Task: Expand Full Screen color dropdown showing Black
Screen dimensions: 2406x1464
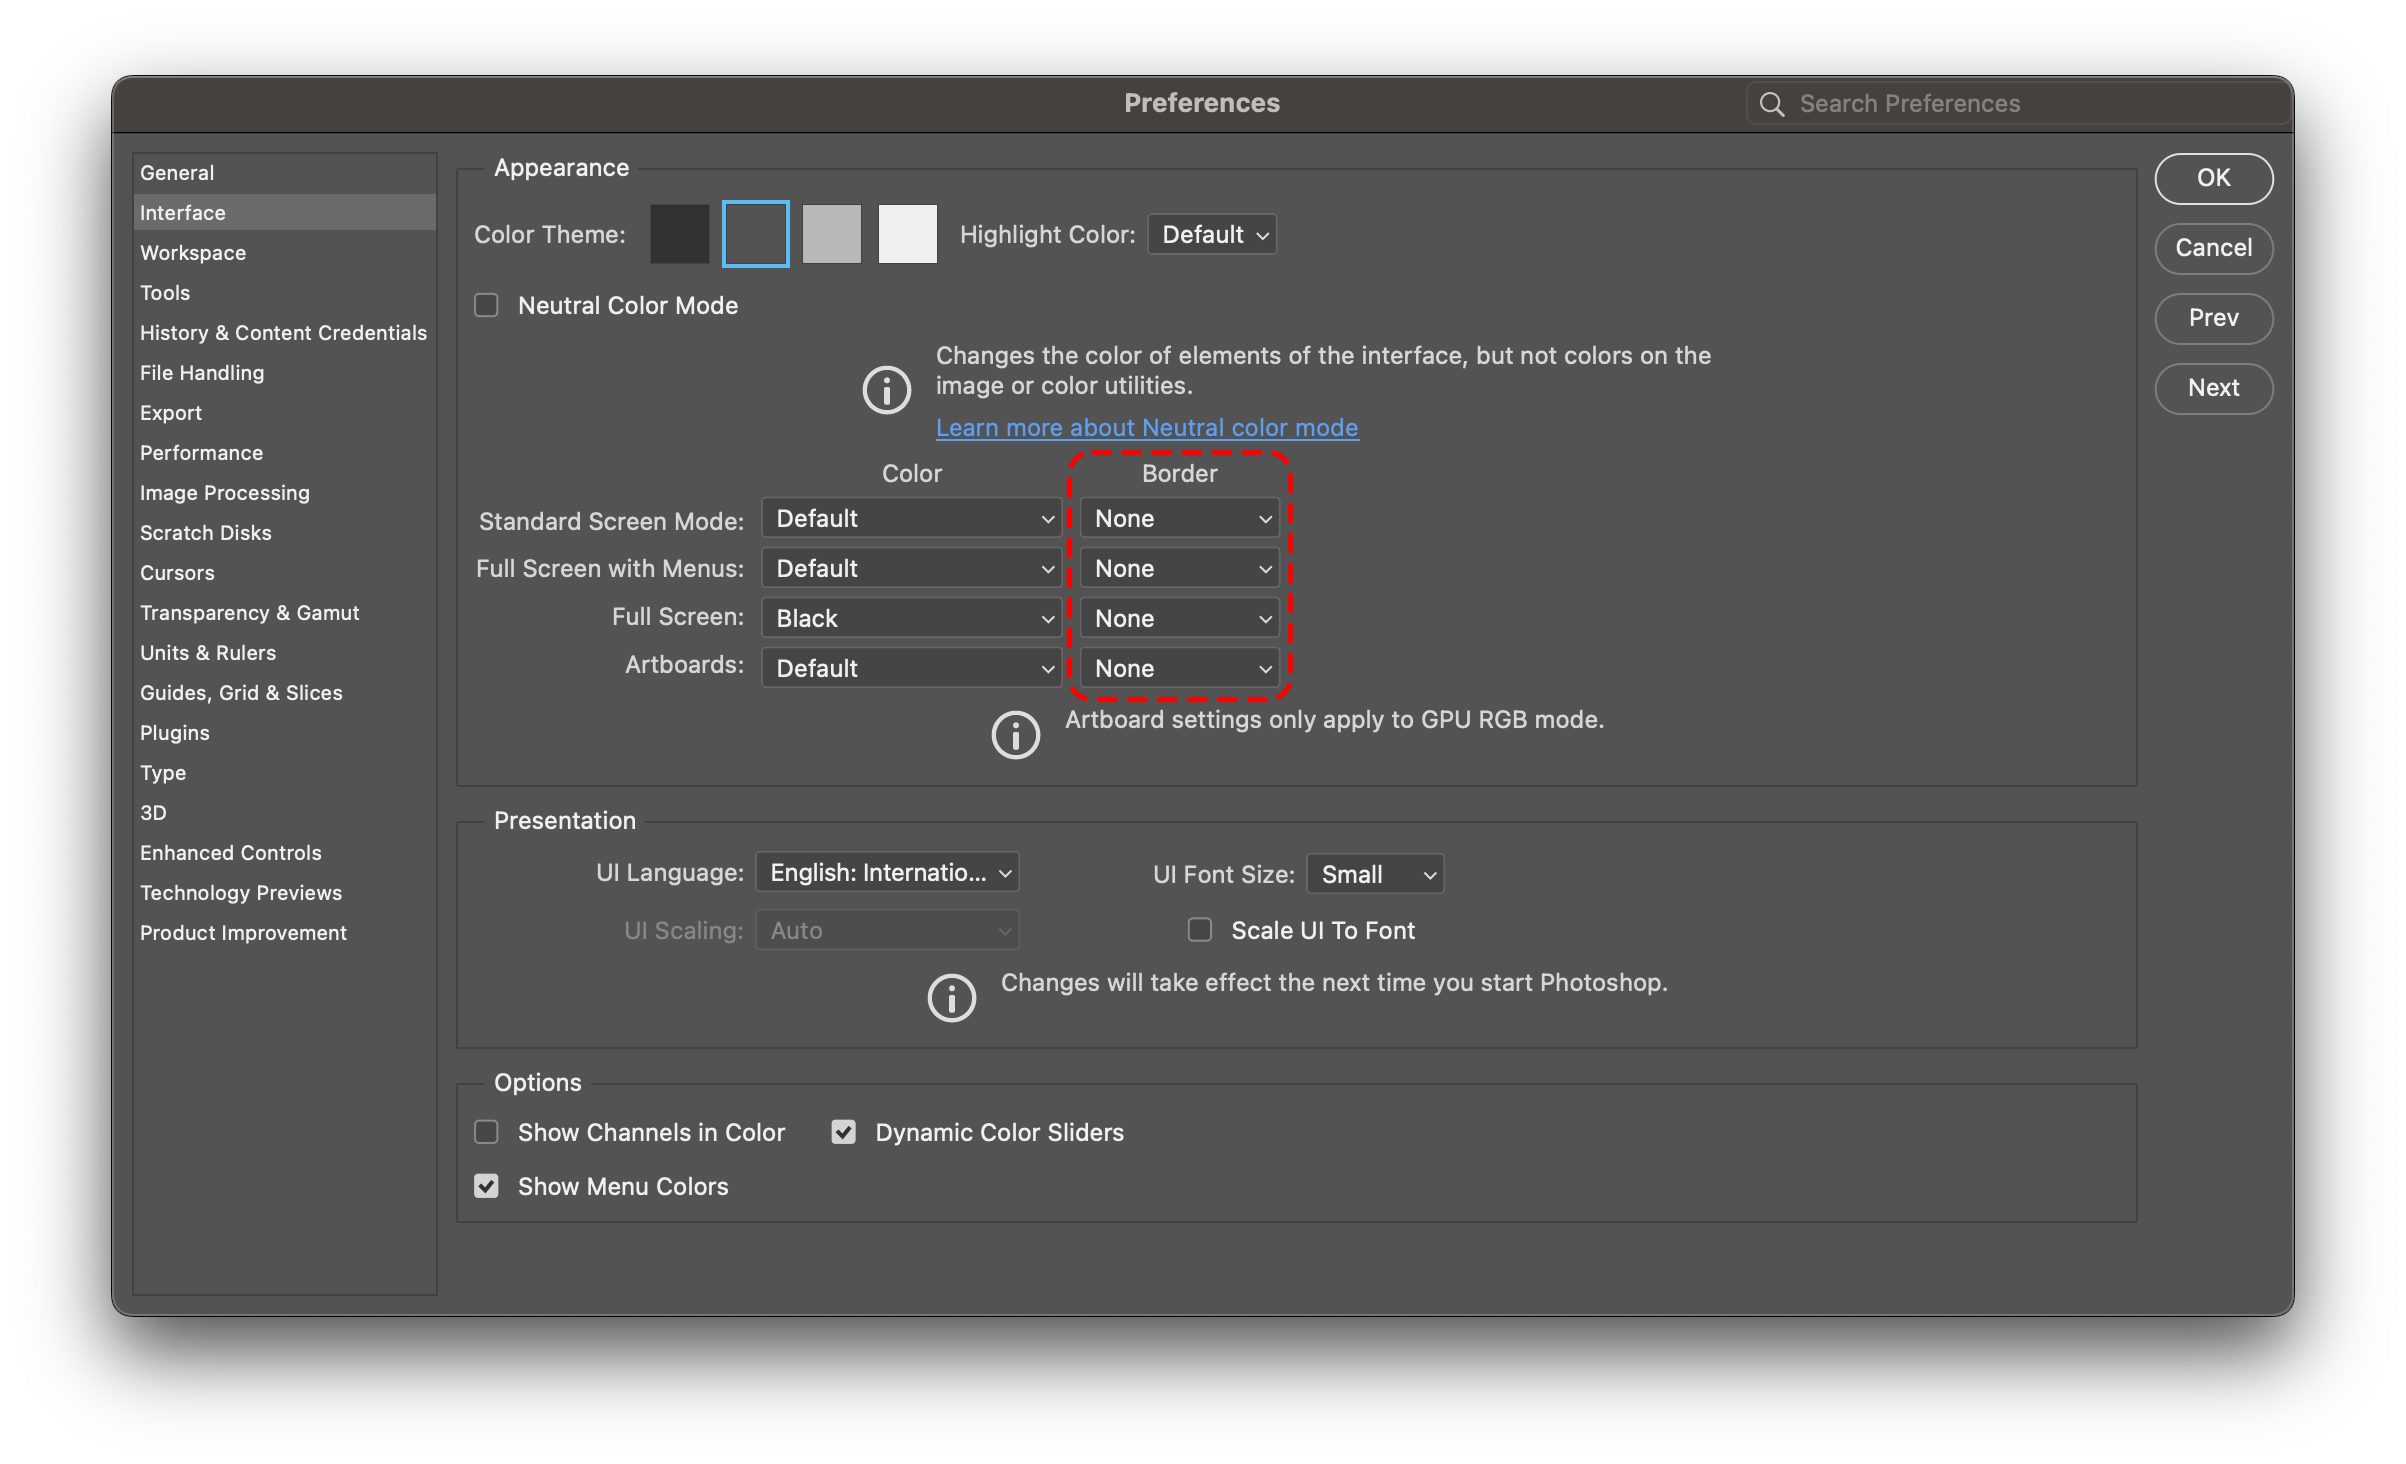Action: (911, 618)
